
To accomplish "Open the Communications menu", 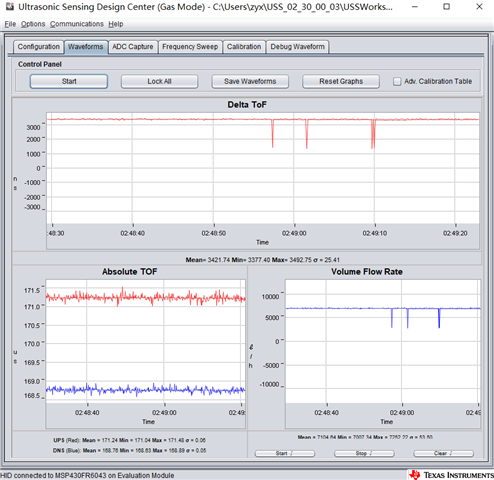I will coord(77,24).
